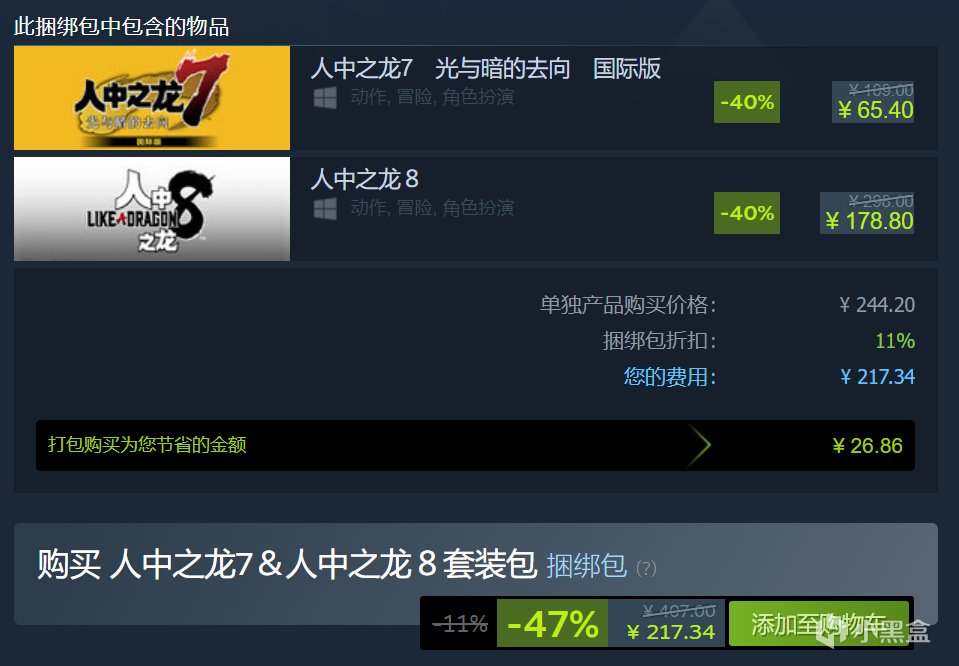This screenshot has height=666, width=959.
Task: Click 添加至购物车 add to cart button
Action: coord(818,624)
